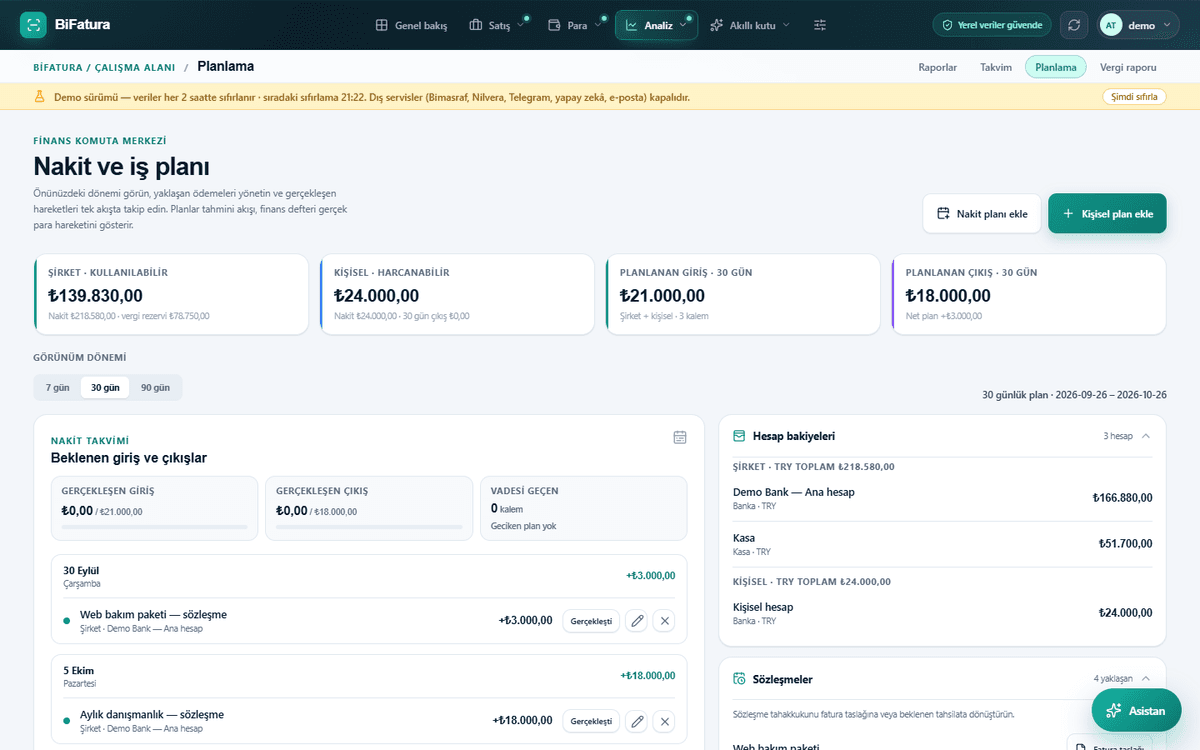Click the refresh sync icon button
1200x750 pixels.
click(x=1074, y=25)
